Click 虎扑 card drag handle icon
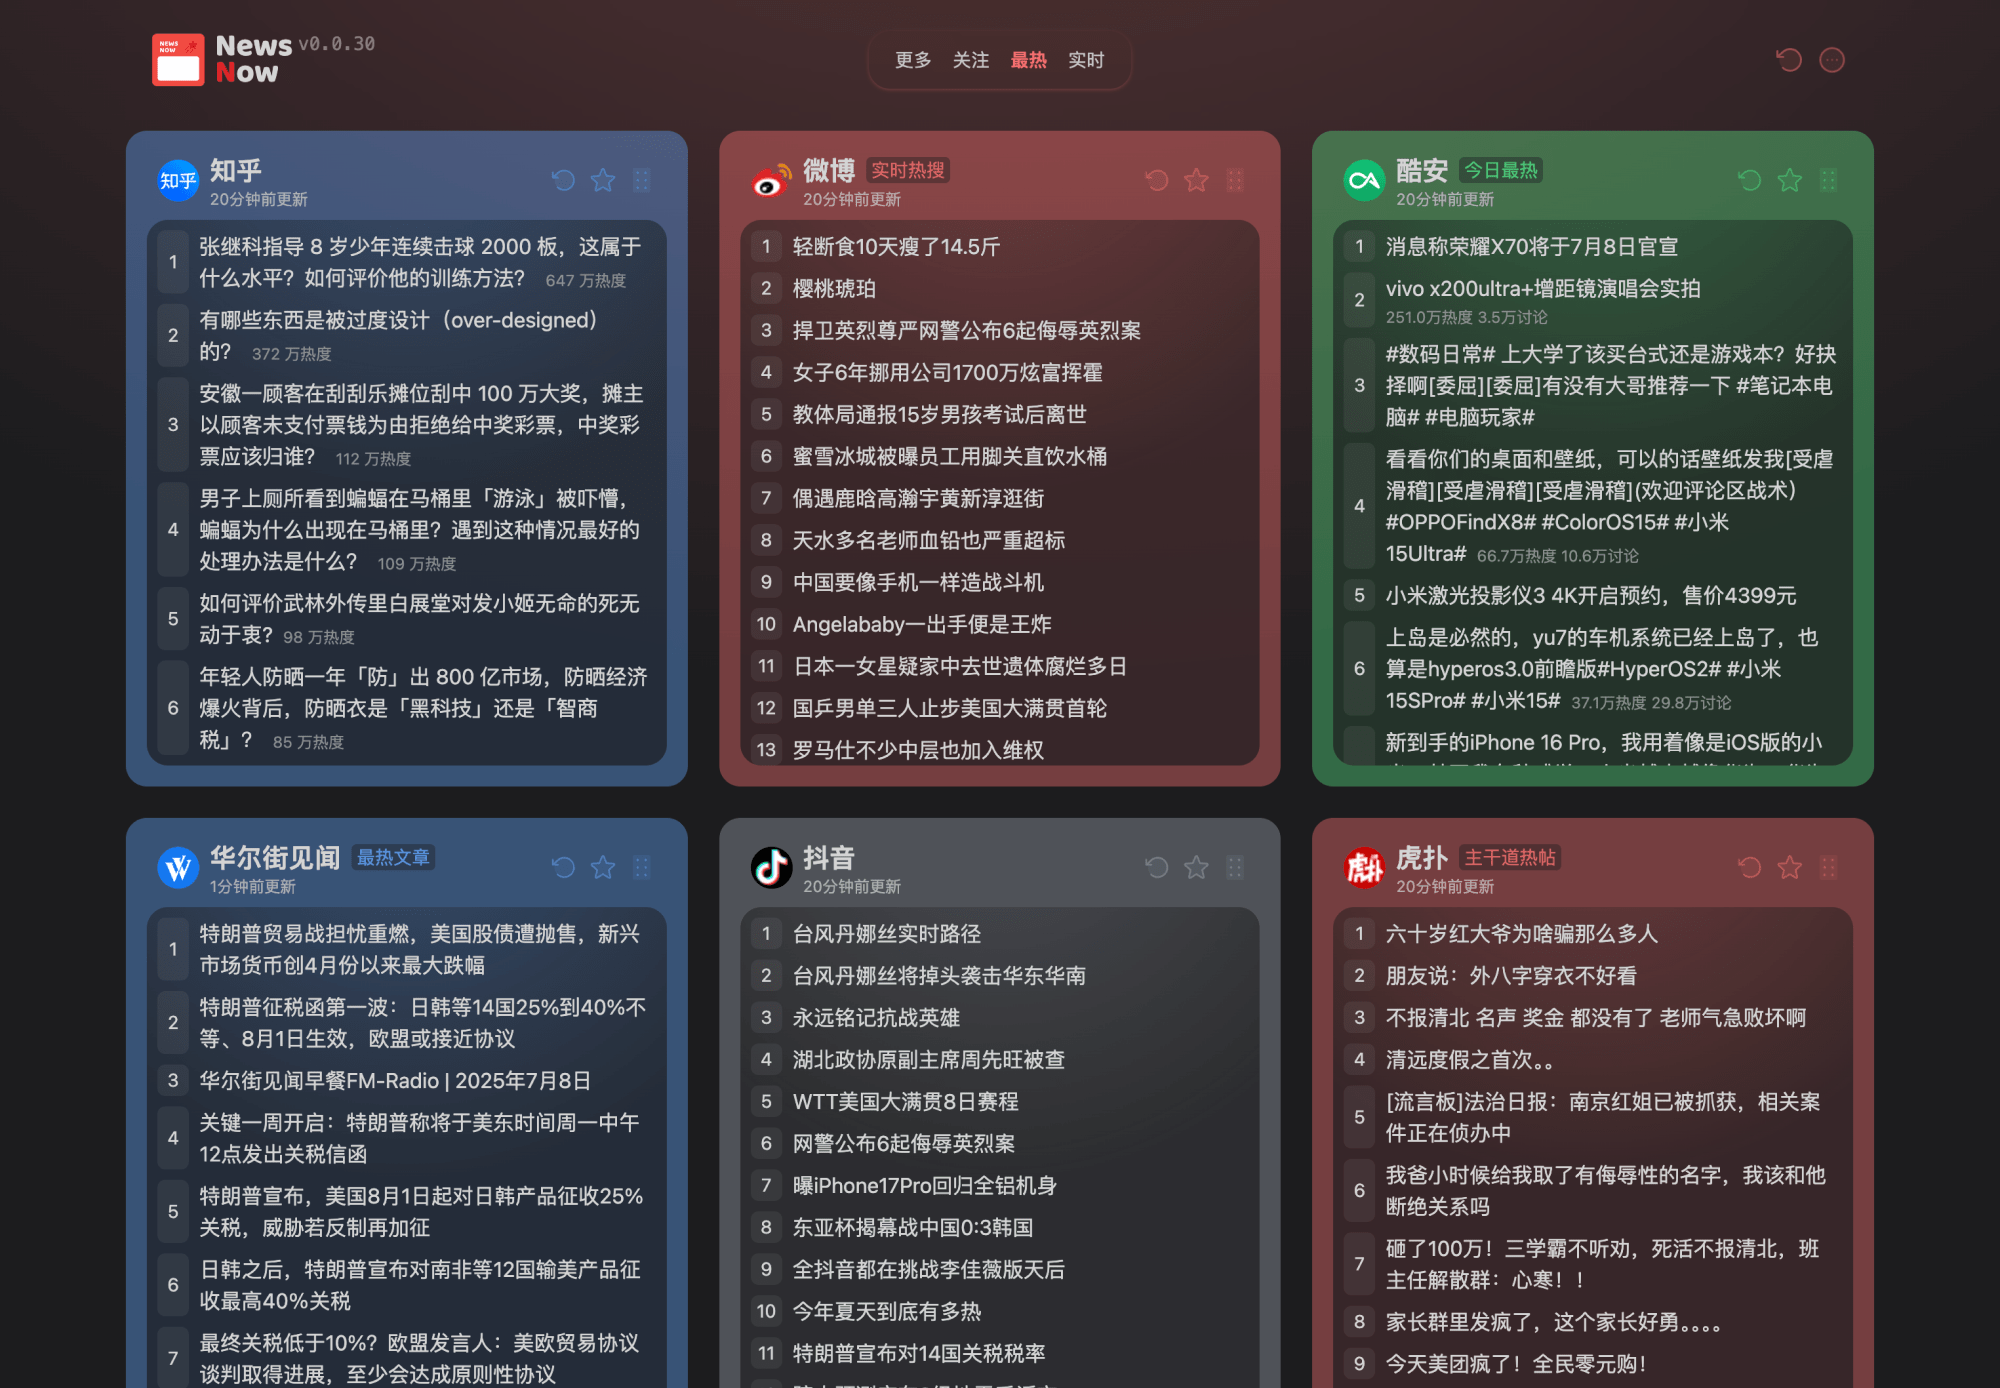Screen dimensions: 2000x1388 1828,867
